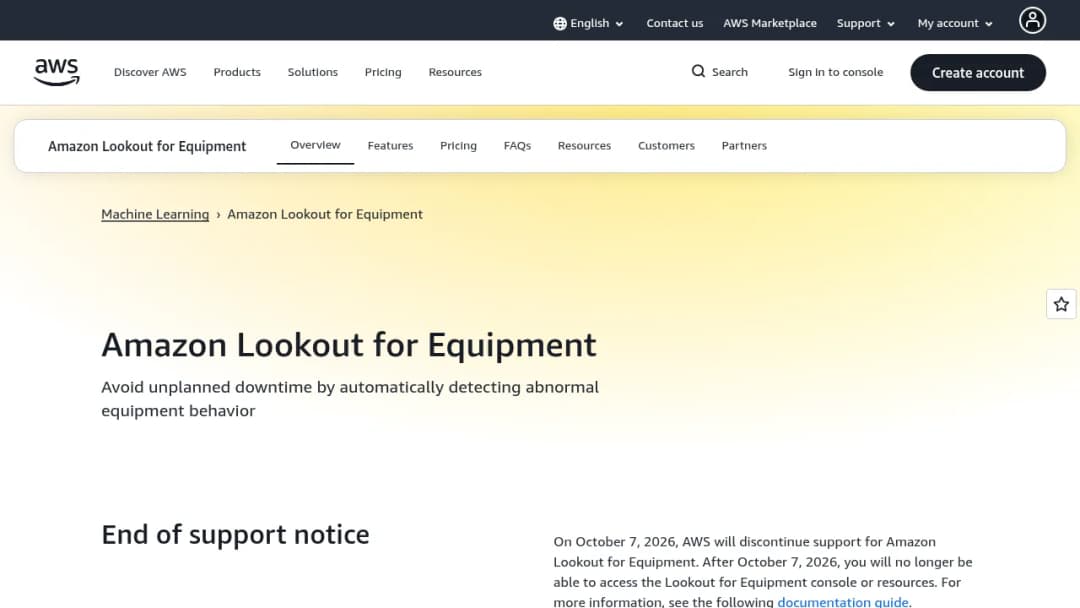
Task: Click the 'End of support notice' heading
Action: (235, 534)
